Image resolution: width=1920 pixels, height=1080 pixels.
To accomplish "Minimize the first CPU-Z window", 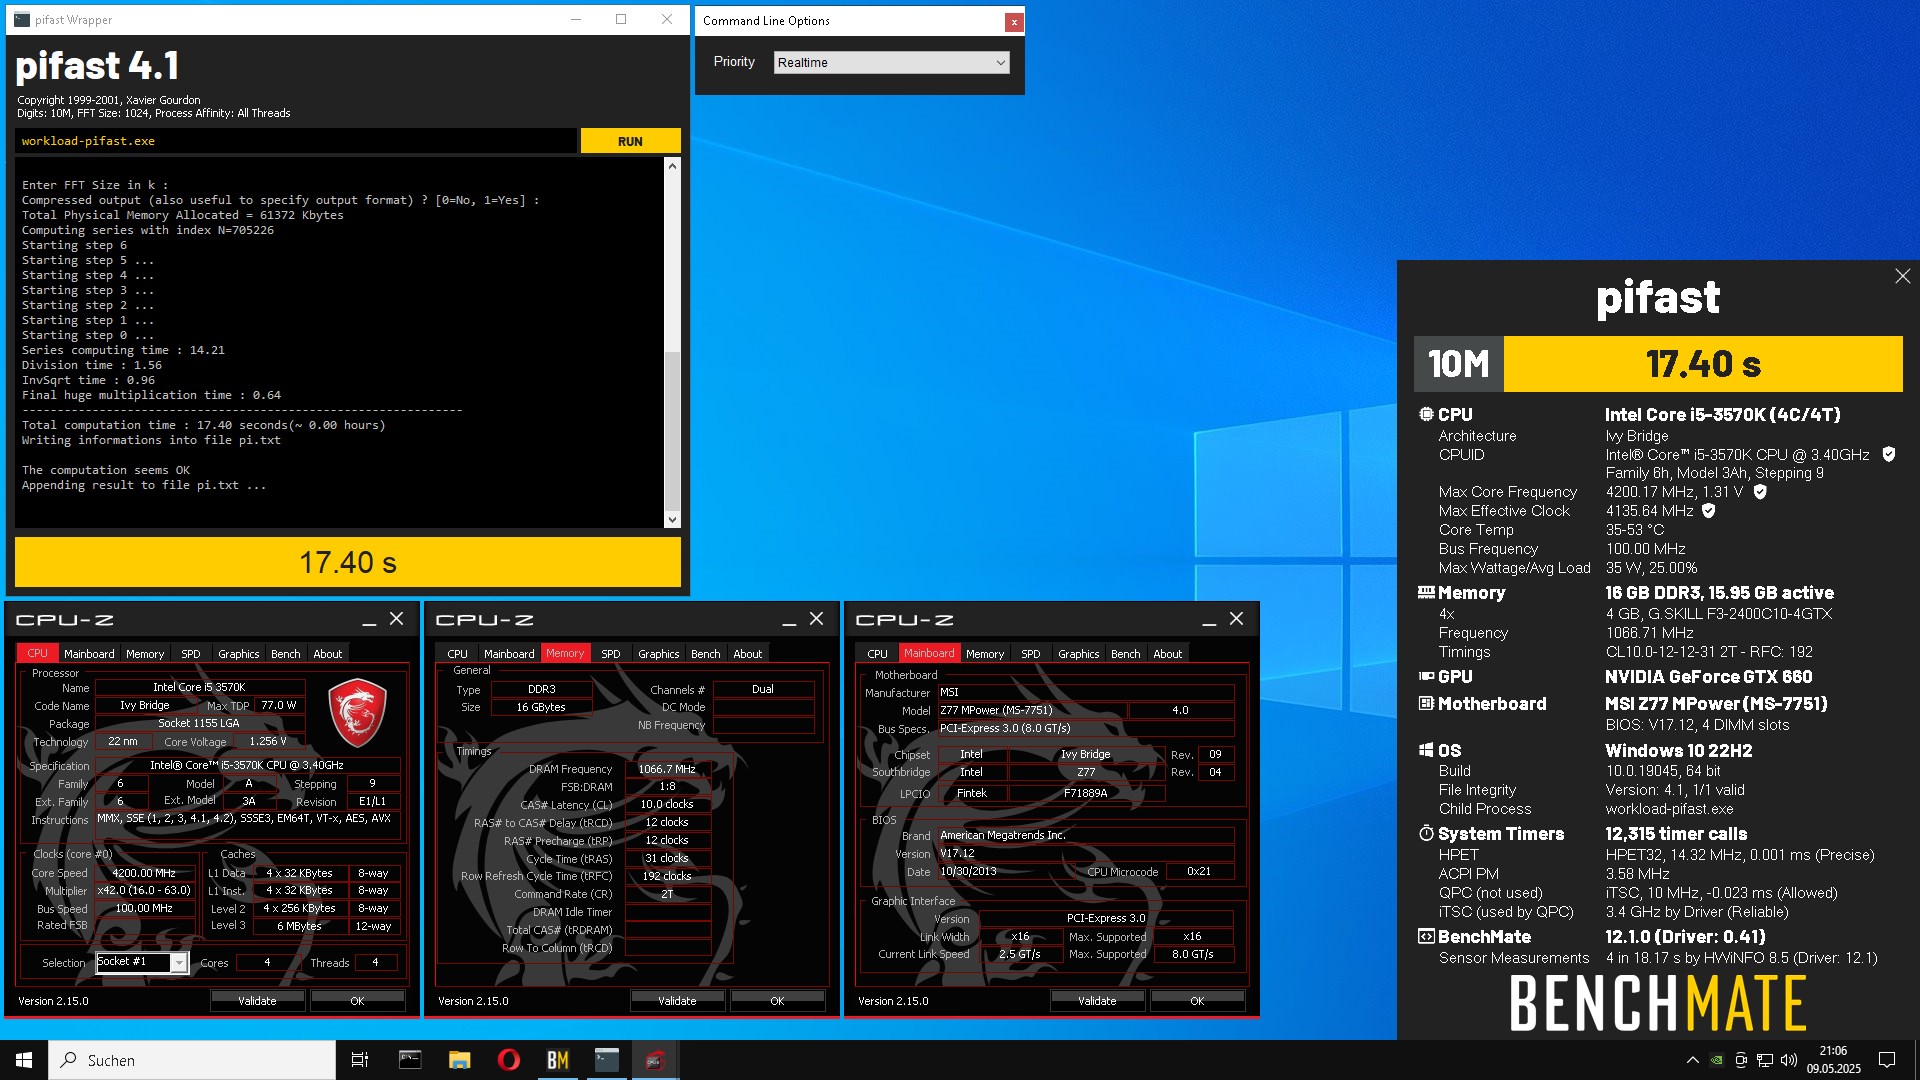I will pos(369,620).
